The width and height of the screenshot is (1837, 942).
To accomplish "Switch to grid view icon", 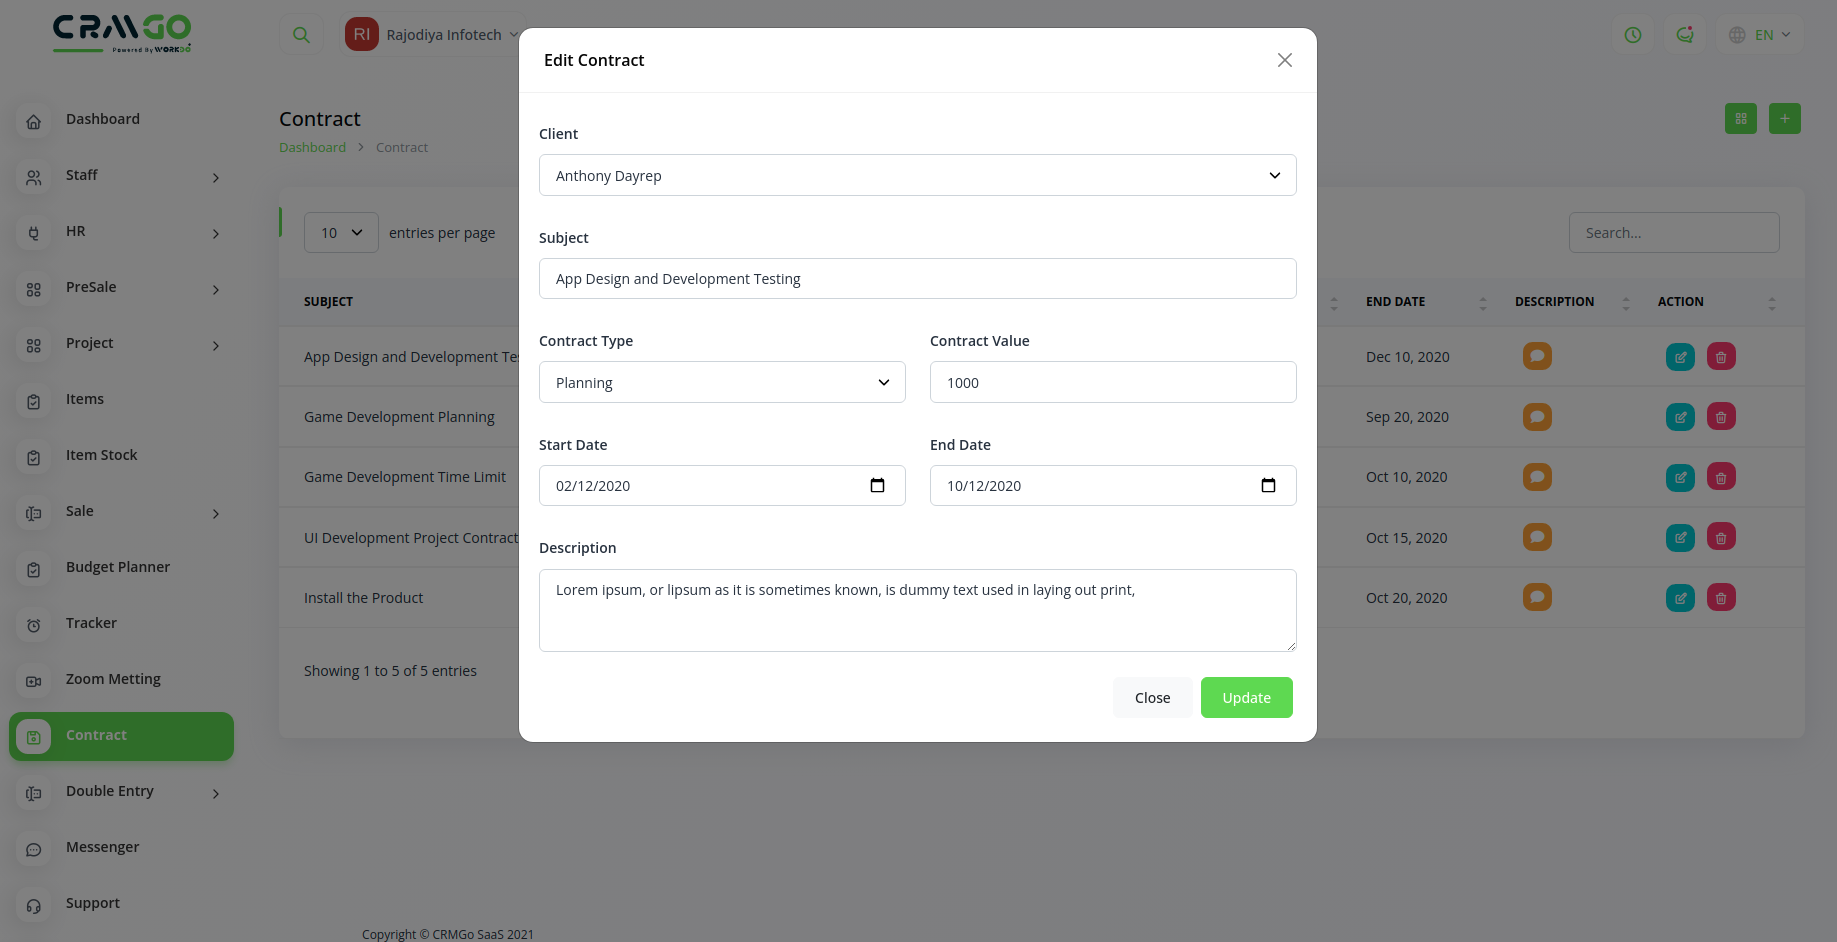I will point(1741,119).
